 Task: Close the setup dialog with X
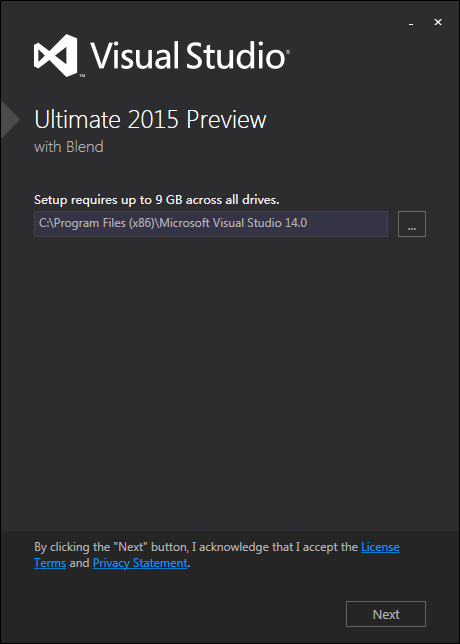coord(438,22)
